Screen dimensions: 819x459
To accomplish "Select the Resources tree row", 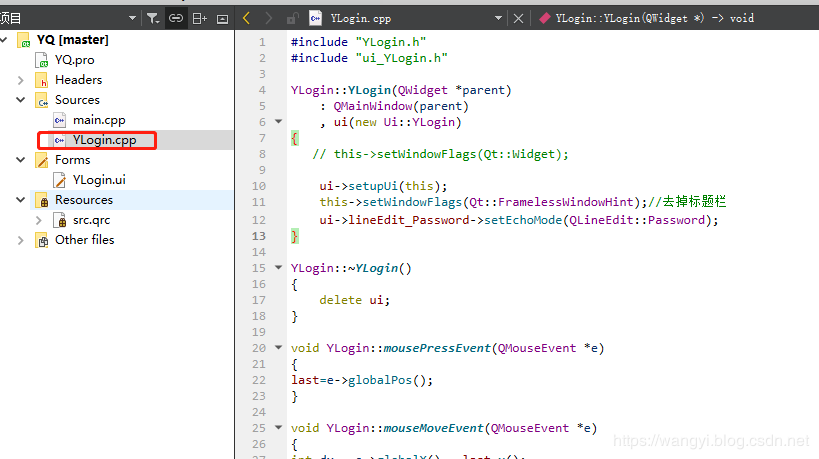I will click(x=132, y=200).
